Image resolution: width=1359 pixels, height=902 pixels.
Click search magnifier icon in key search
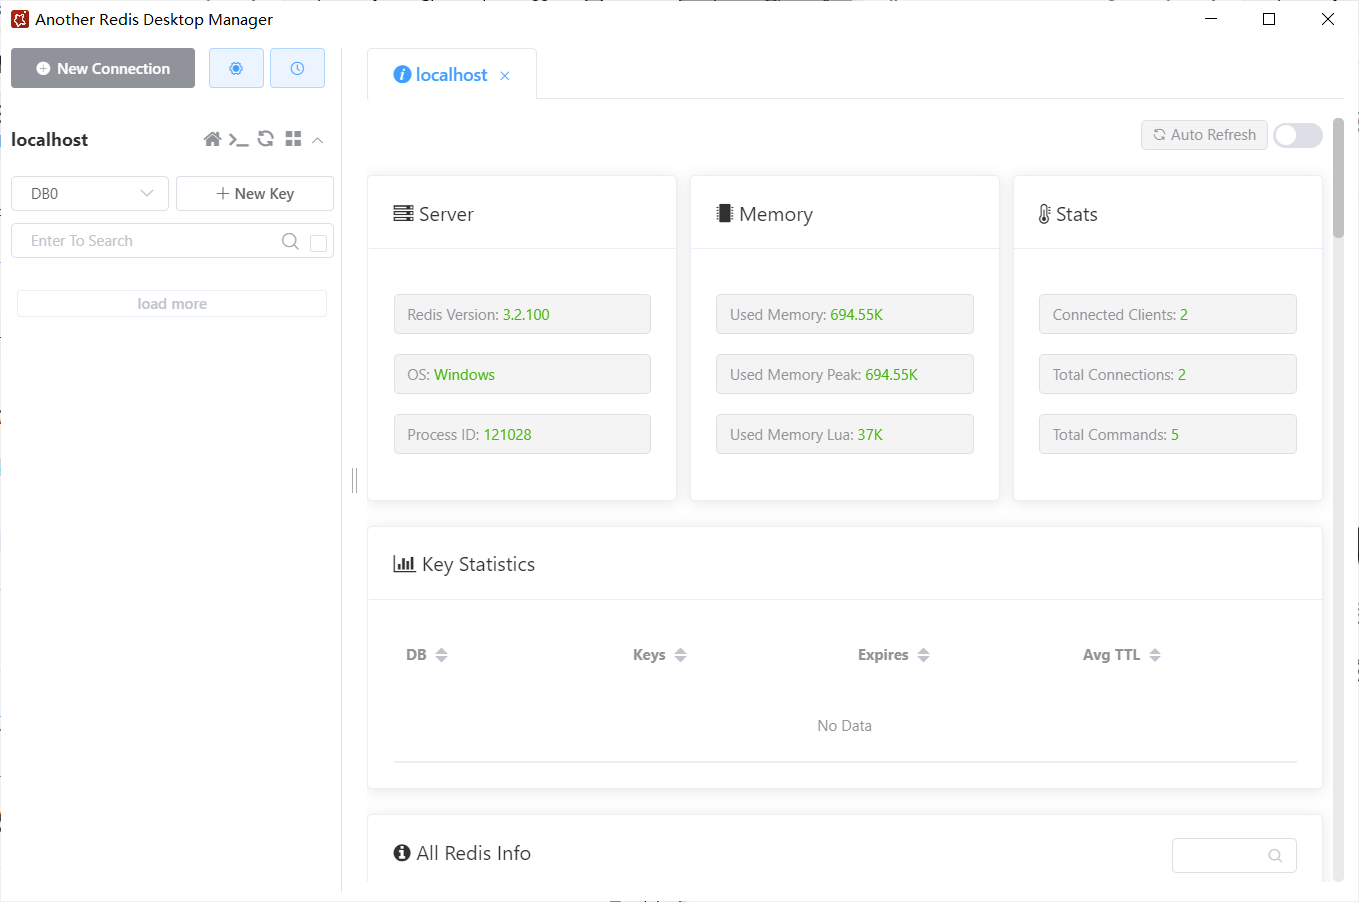pyautogui.click(x=290, y=241)
